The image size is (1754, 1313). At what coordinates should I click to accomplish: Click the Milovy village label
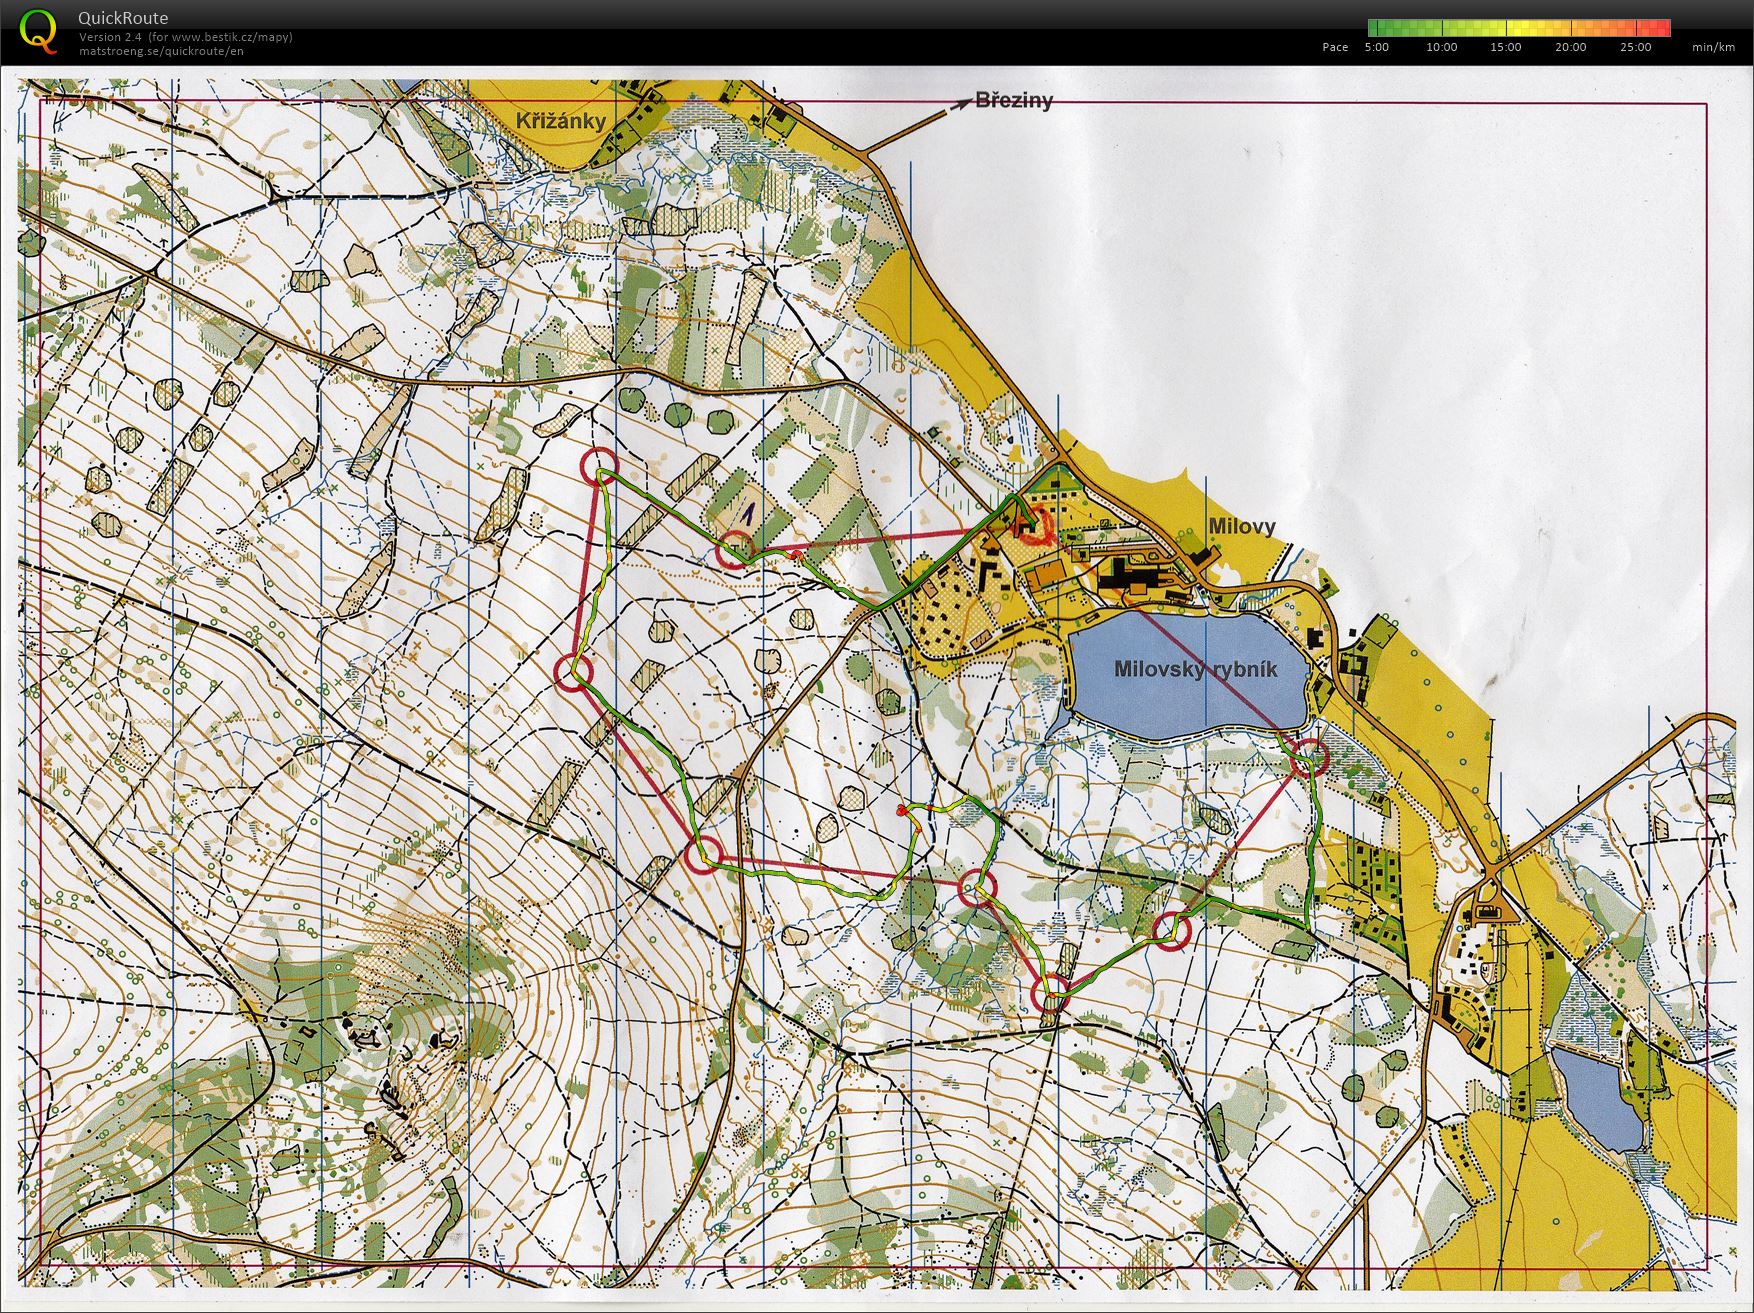tap(1242, 526)
